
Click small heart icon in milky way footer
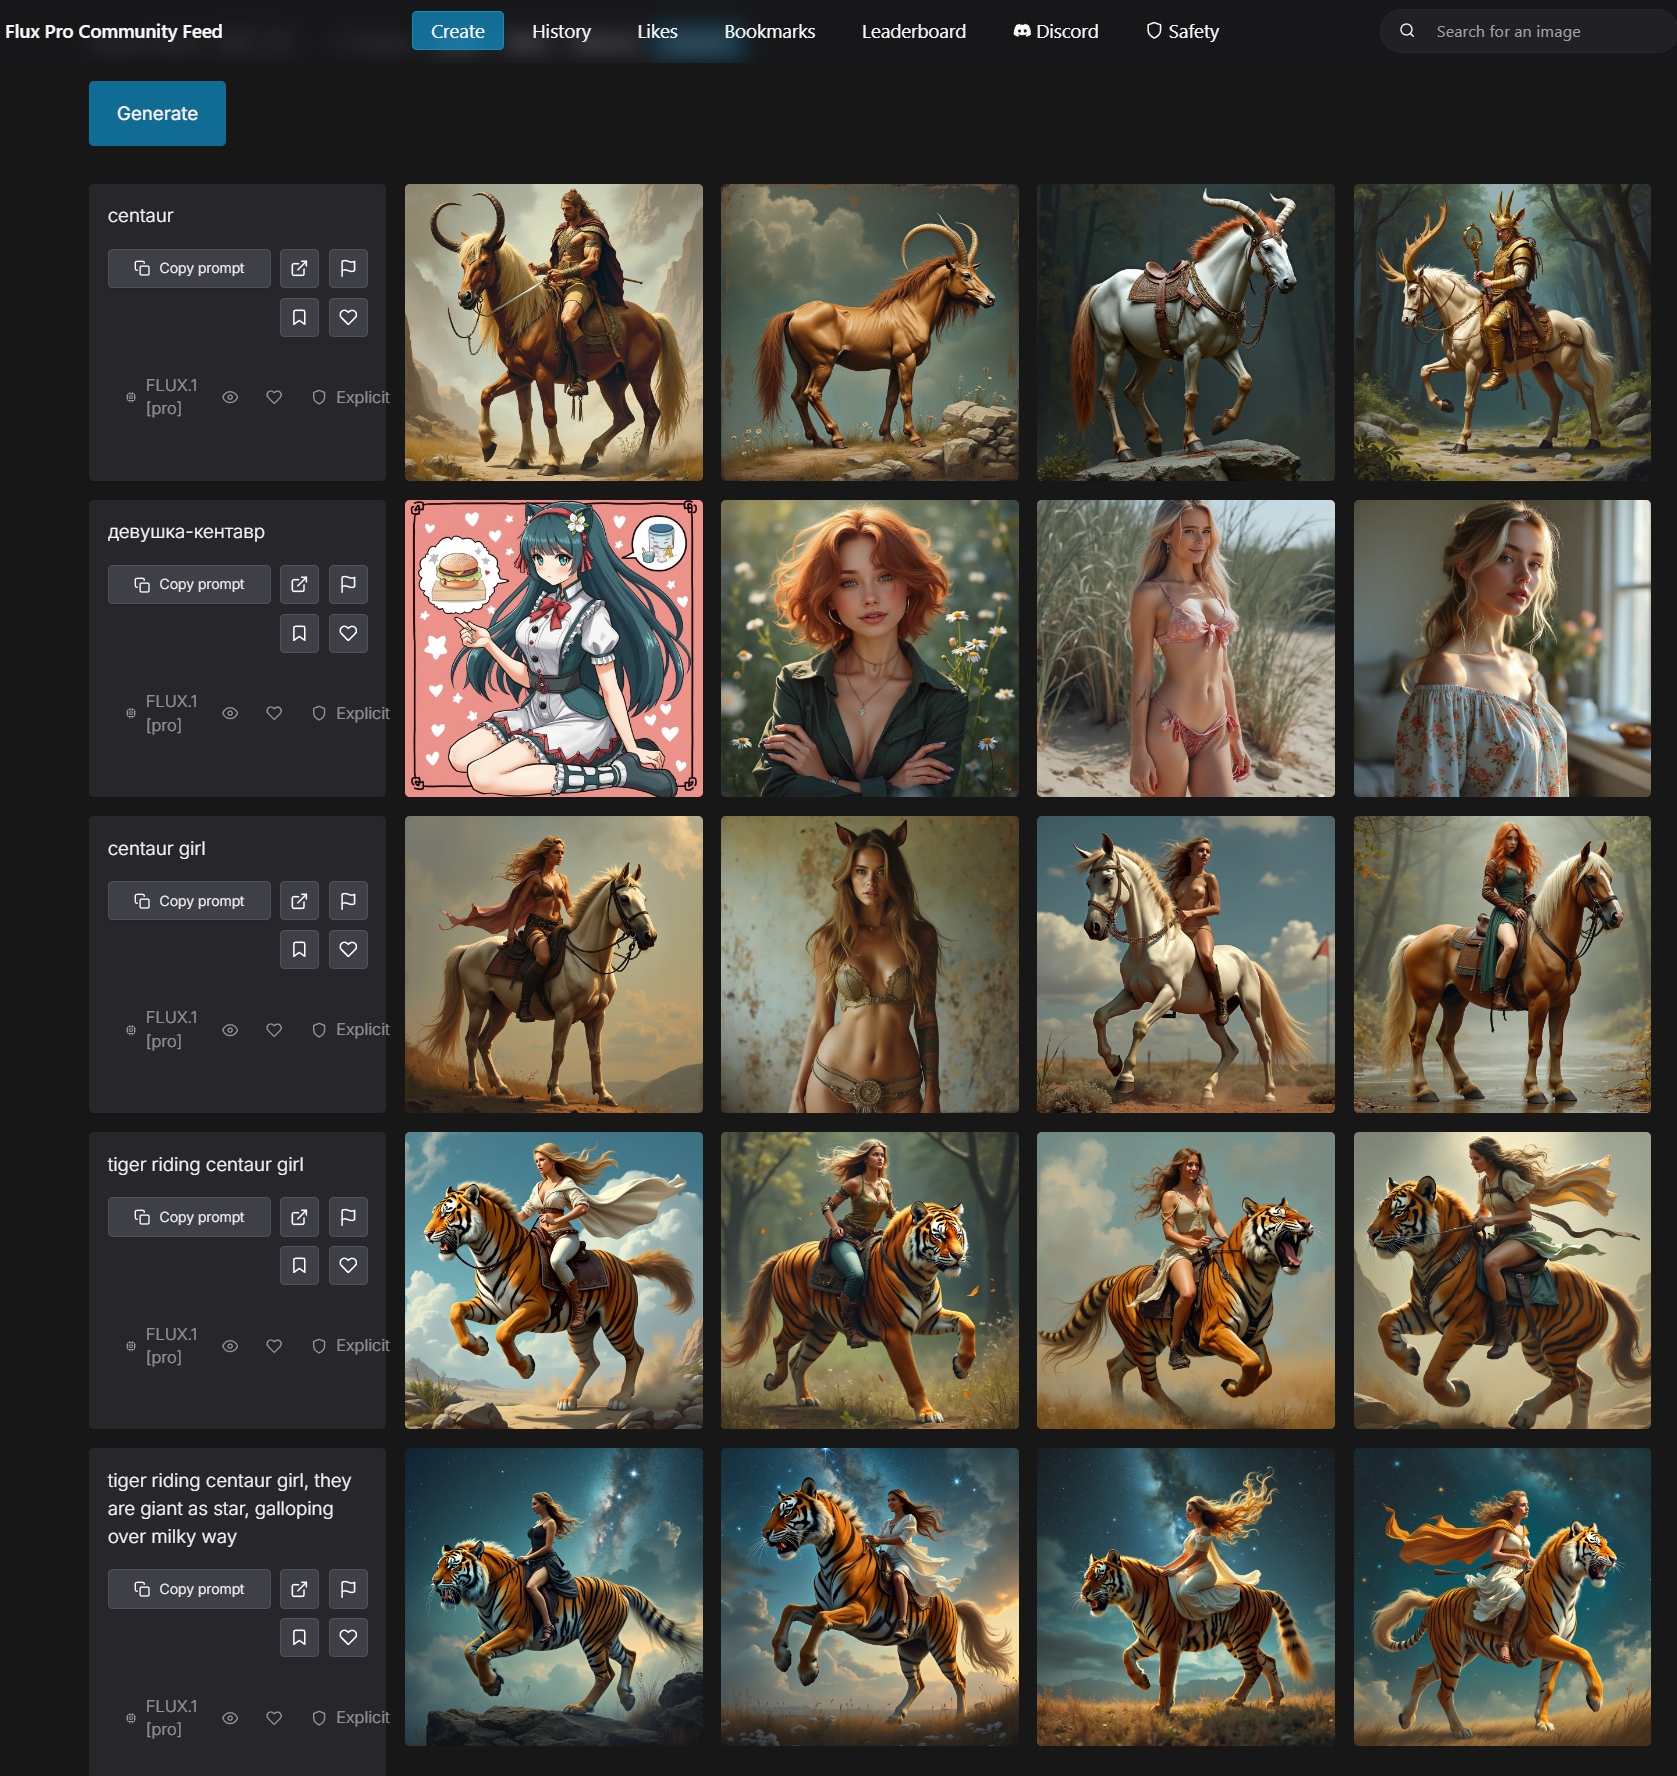(x=274, y=1717)
